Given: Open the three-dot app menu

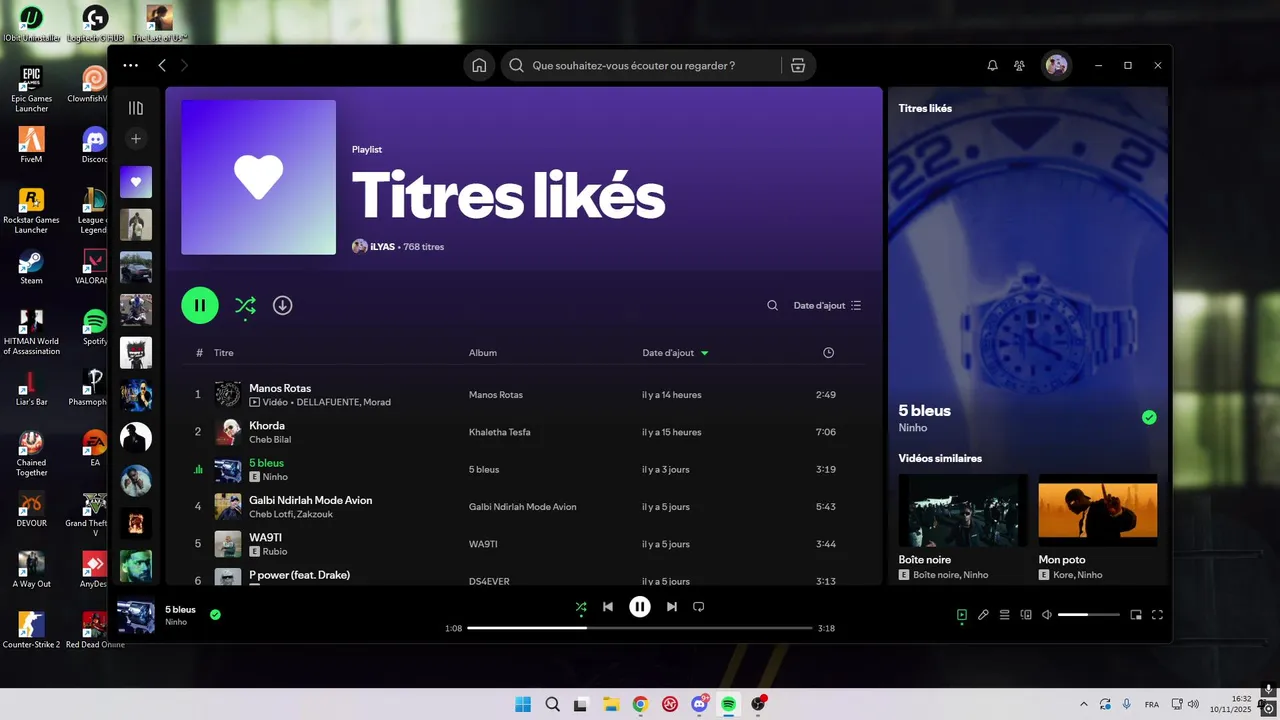Looking at the screenshot, I should (131, 66).
